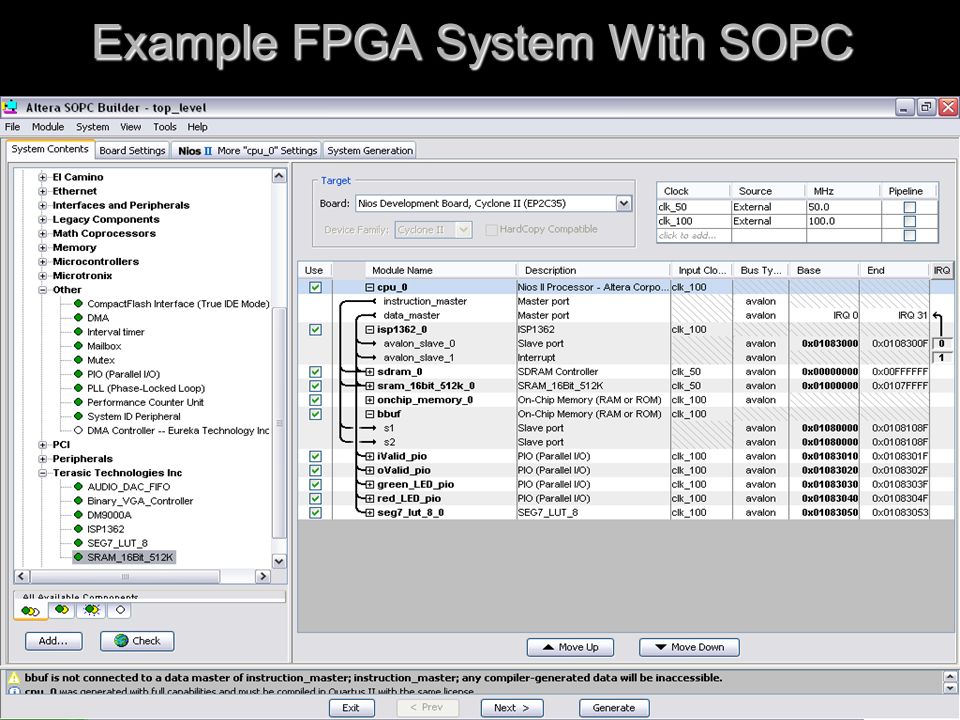Open the Module menu

[x=48, y=127]
